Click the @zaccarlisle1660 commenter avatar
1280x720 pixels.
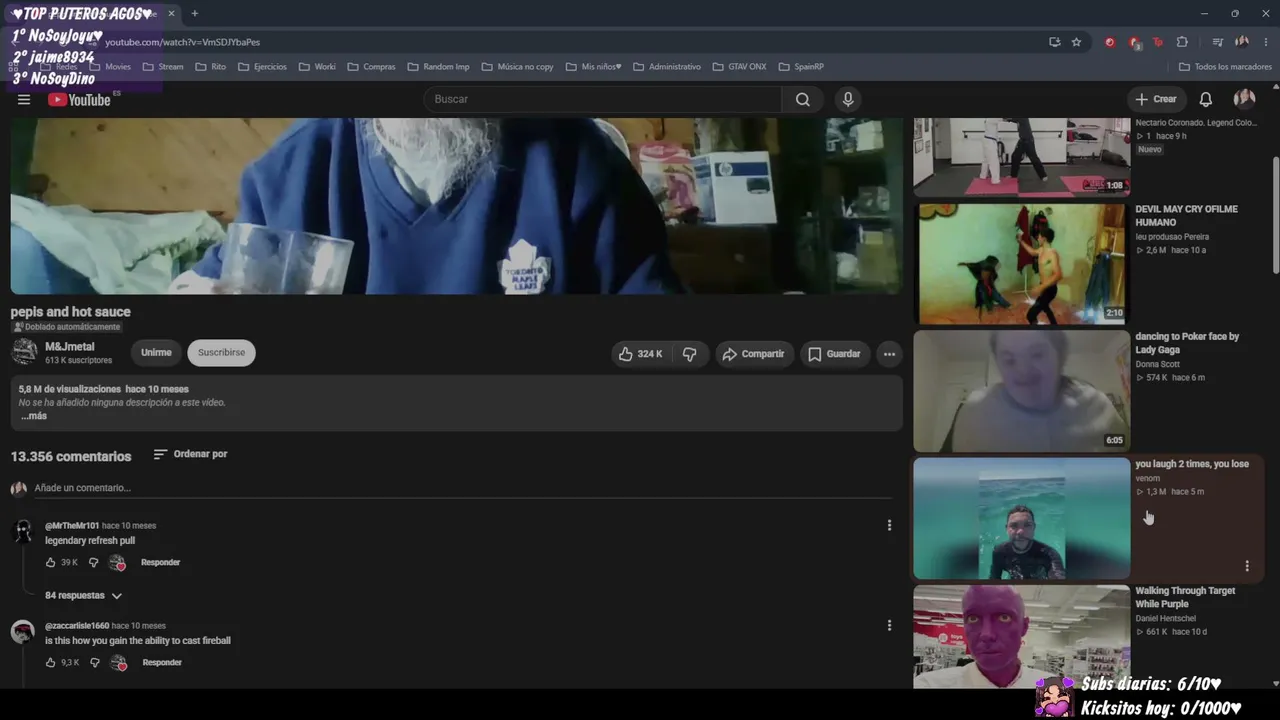[x=22, y=631]
